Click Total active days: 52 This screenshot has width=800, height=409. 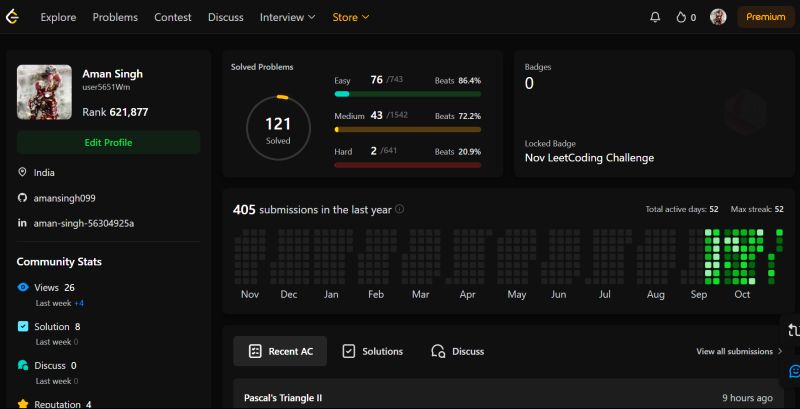pos(682,209)
